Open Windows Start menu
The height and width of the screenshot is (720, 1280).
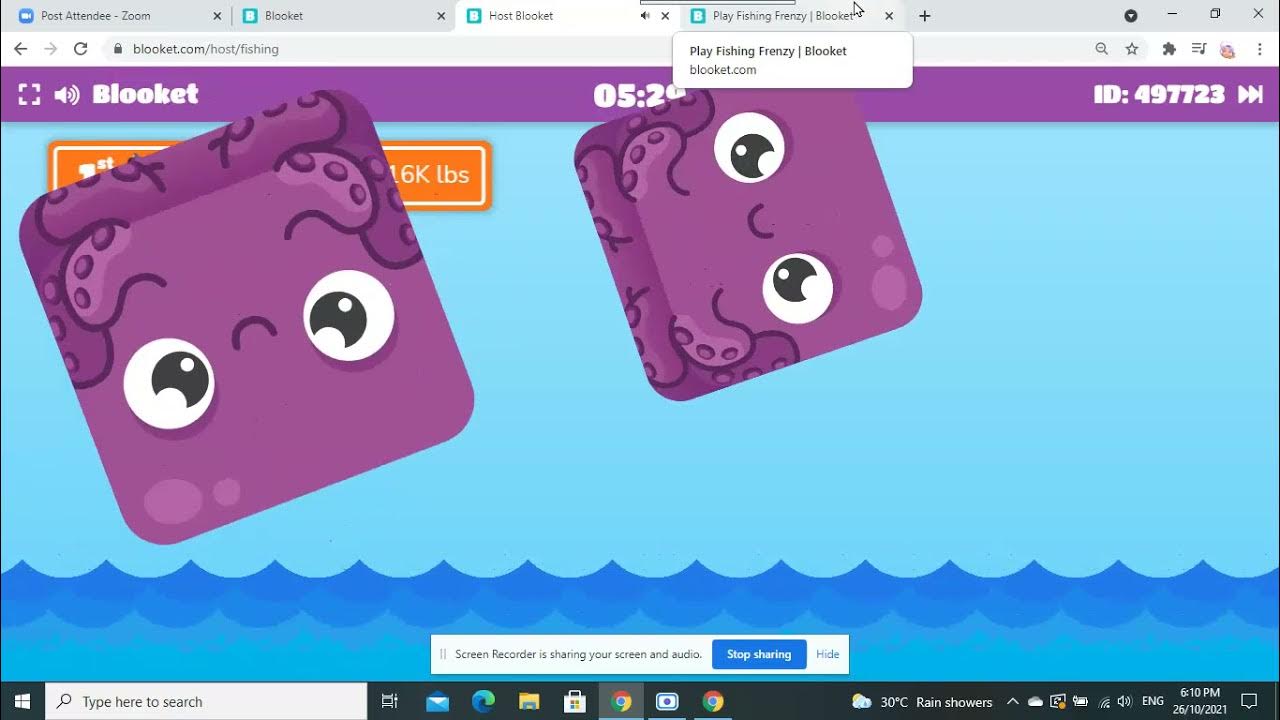22,701
